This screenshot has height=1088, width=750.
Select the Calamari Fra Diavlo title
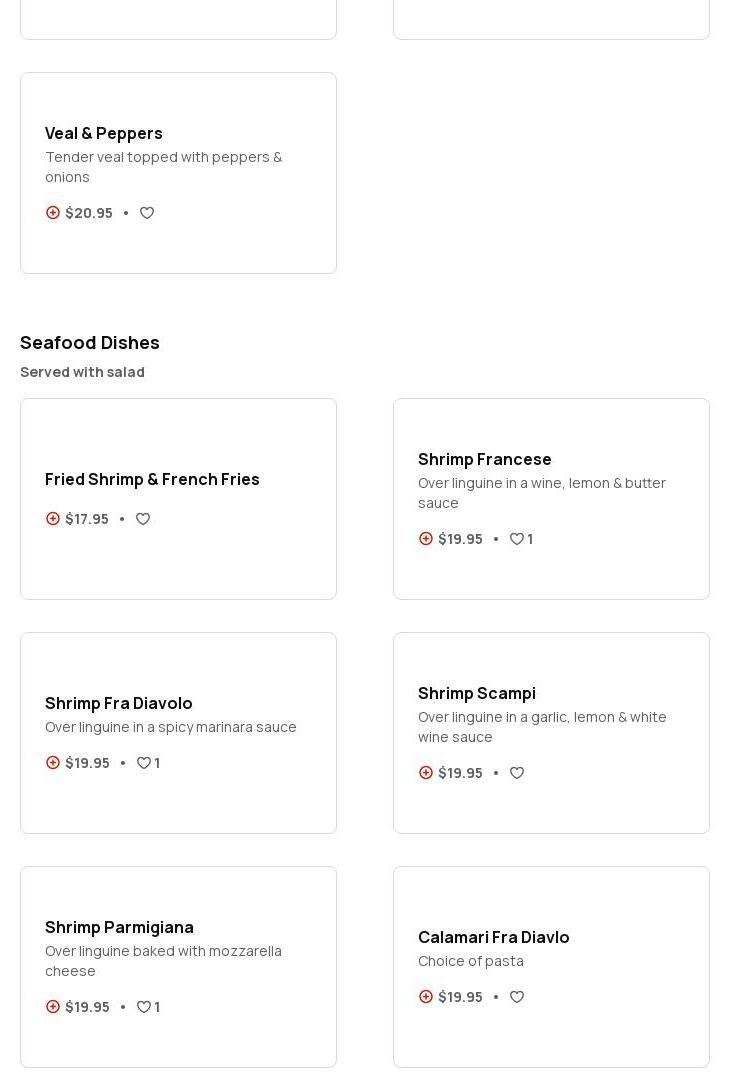click(493, 937)
